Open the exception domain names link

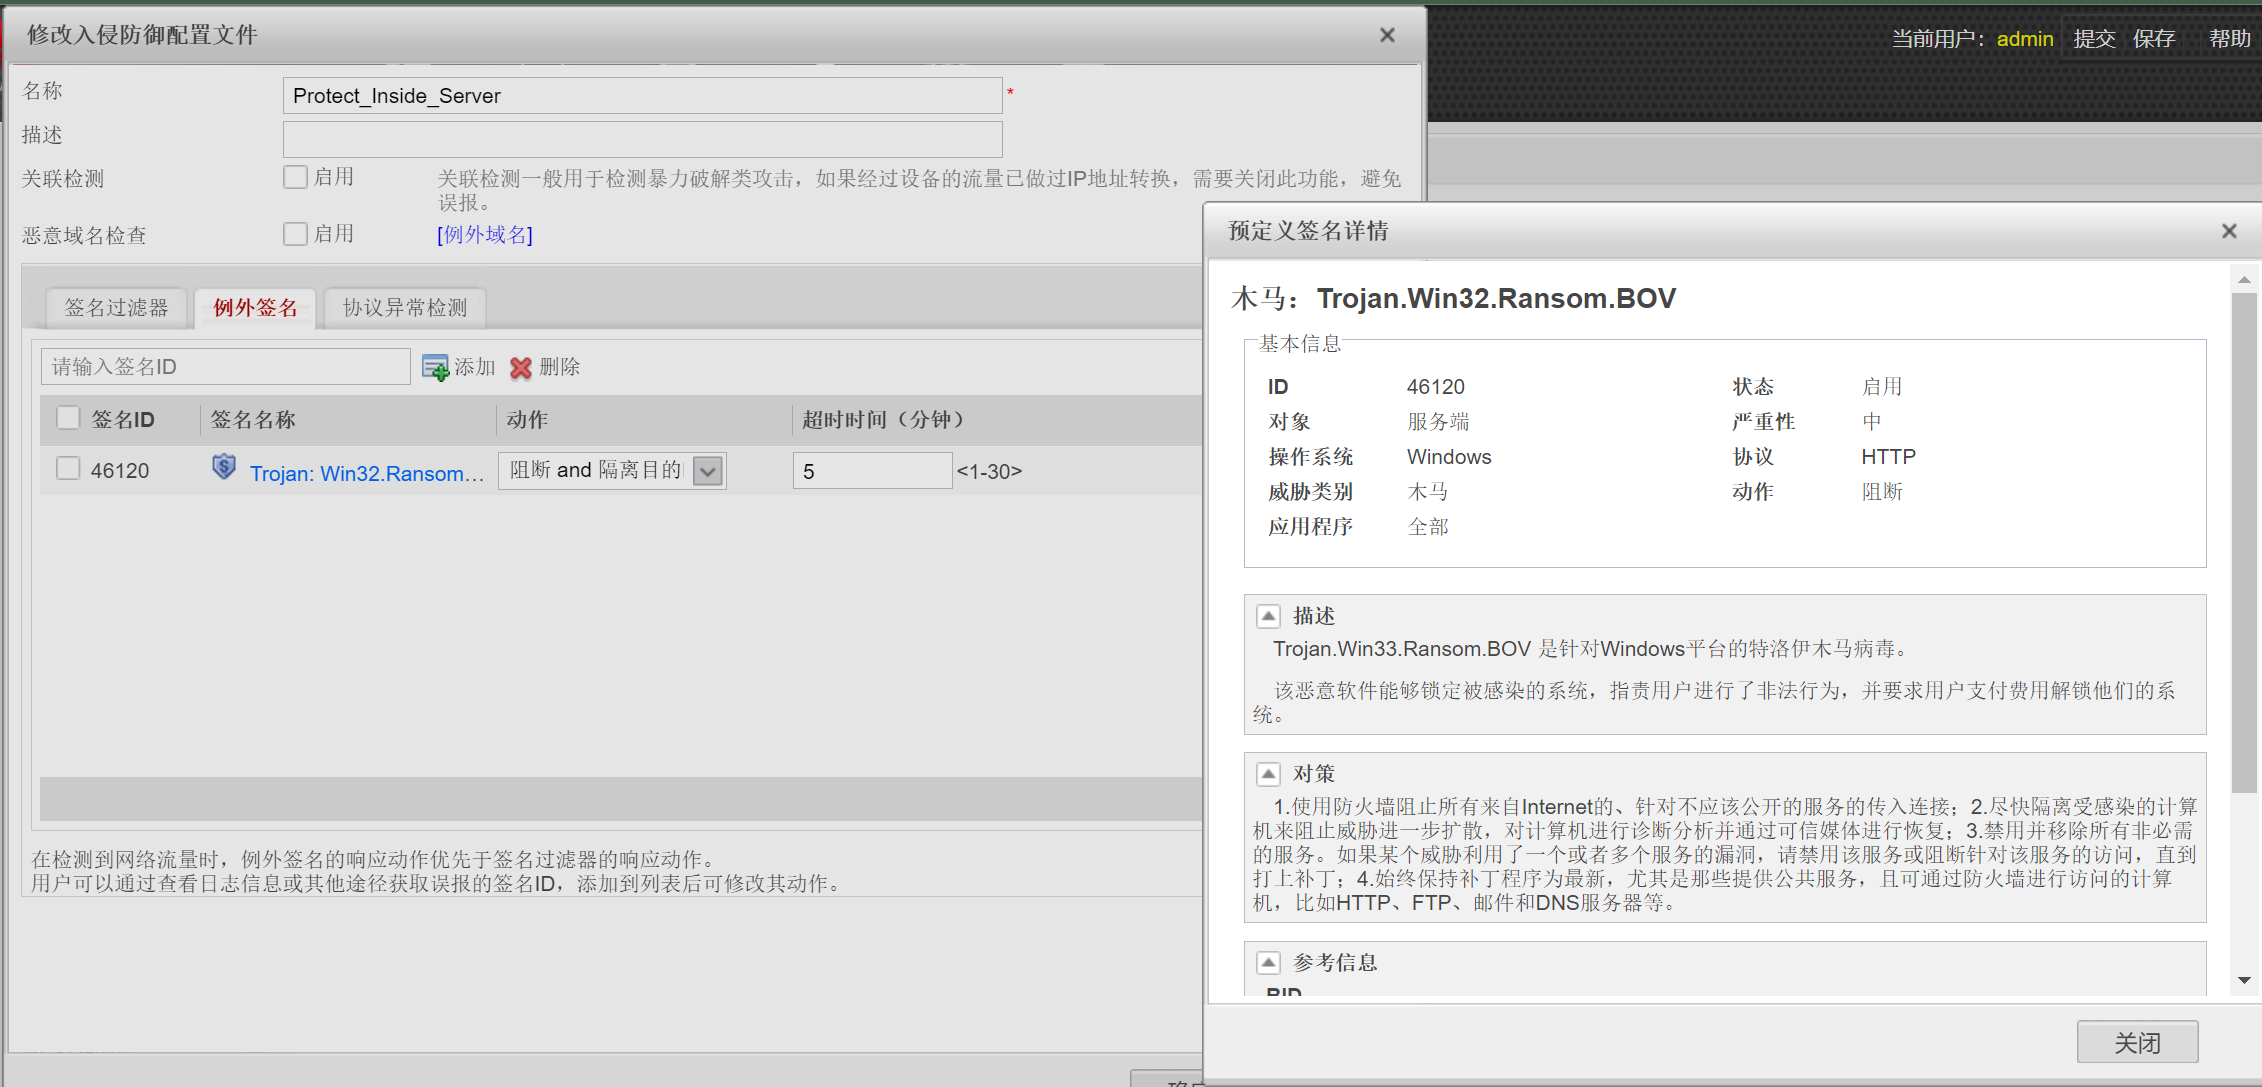point(485,235)
